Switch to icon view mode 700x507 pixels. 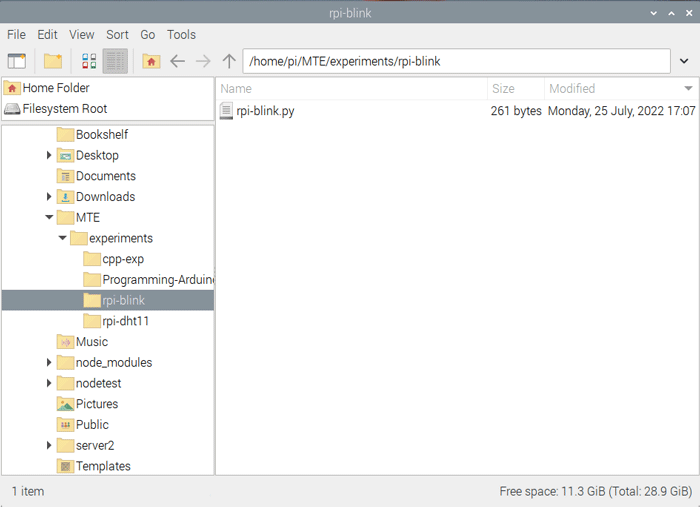tap(89, 61)
